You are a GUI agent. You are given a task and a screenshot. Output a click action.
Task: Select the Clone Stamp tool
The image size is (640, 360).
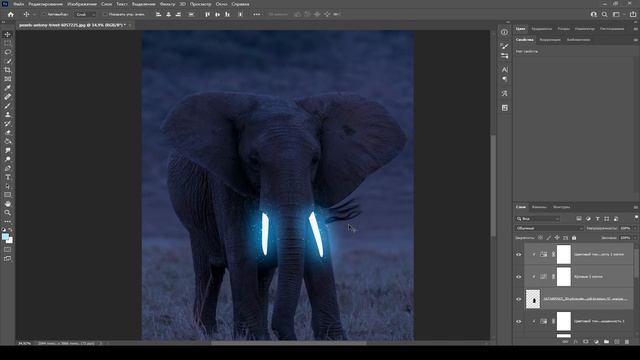click(7, 115)
